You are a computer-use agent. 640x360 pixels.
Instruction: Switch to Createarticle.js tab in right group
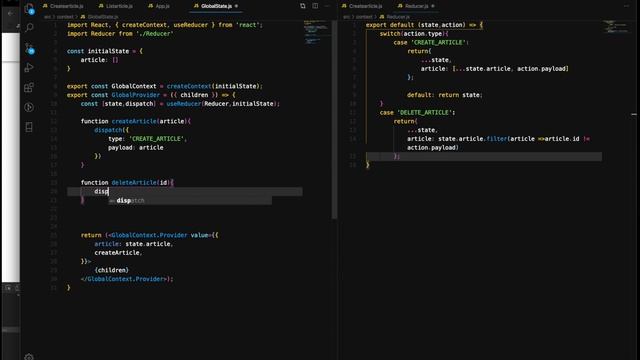tap(362, 6)
